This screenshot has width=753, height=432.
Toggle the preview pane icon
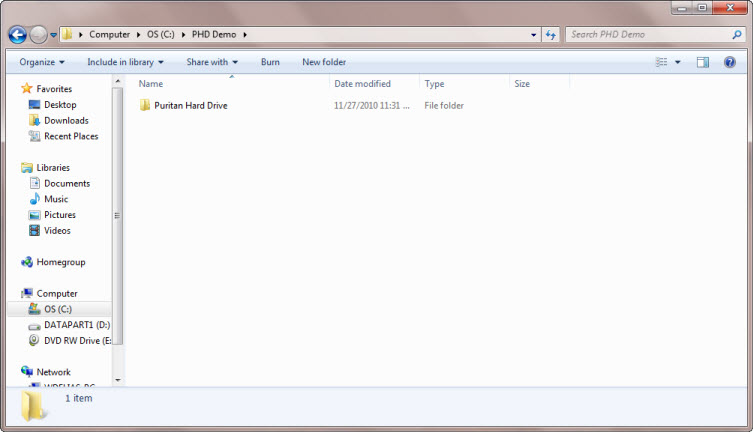[x=703, y=62]
